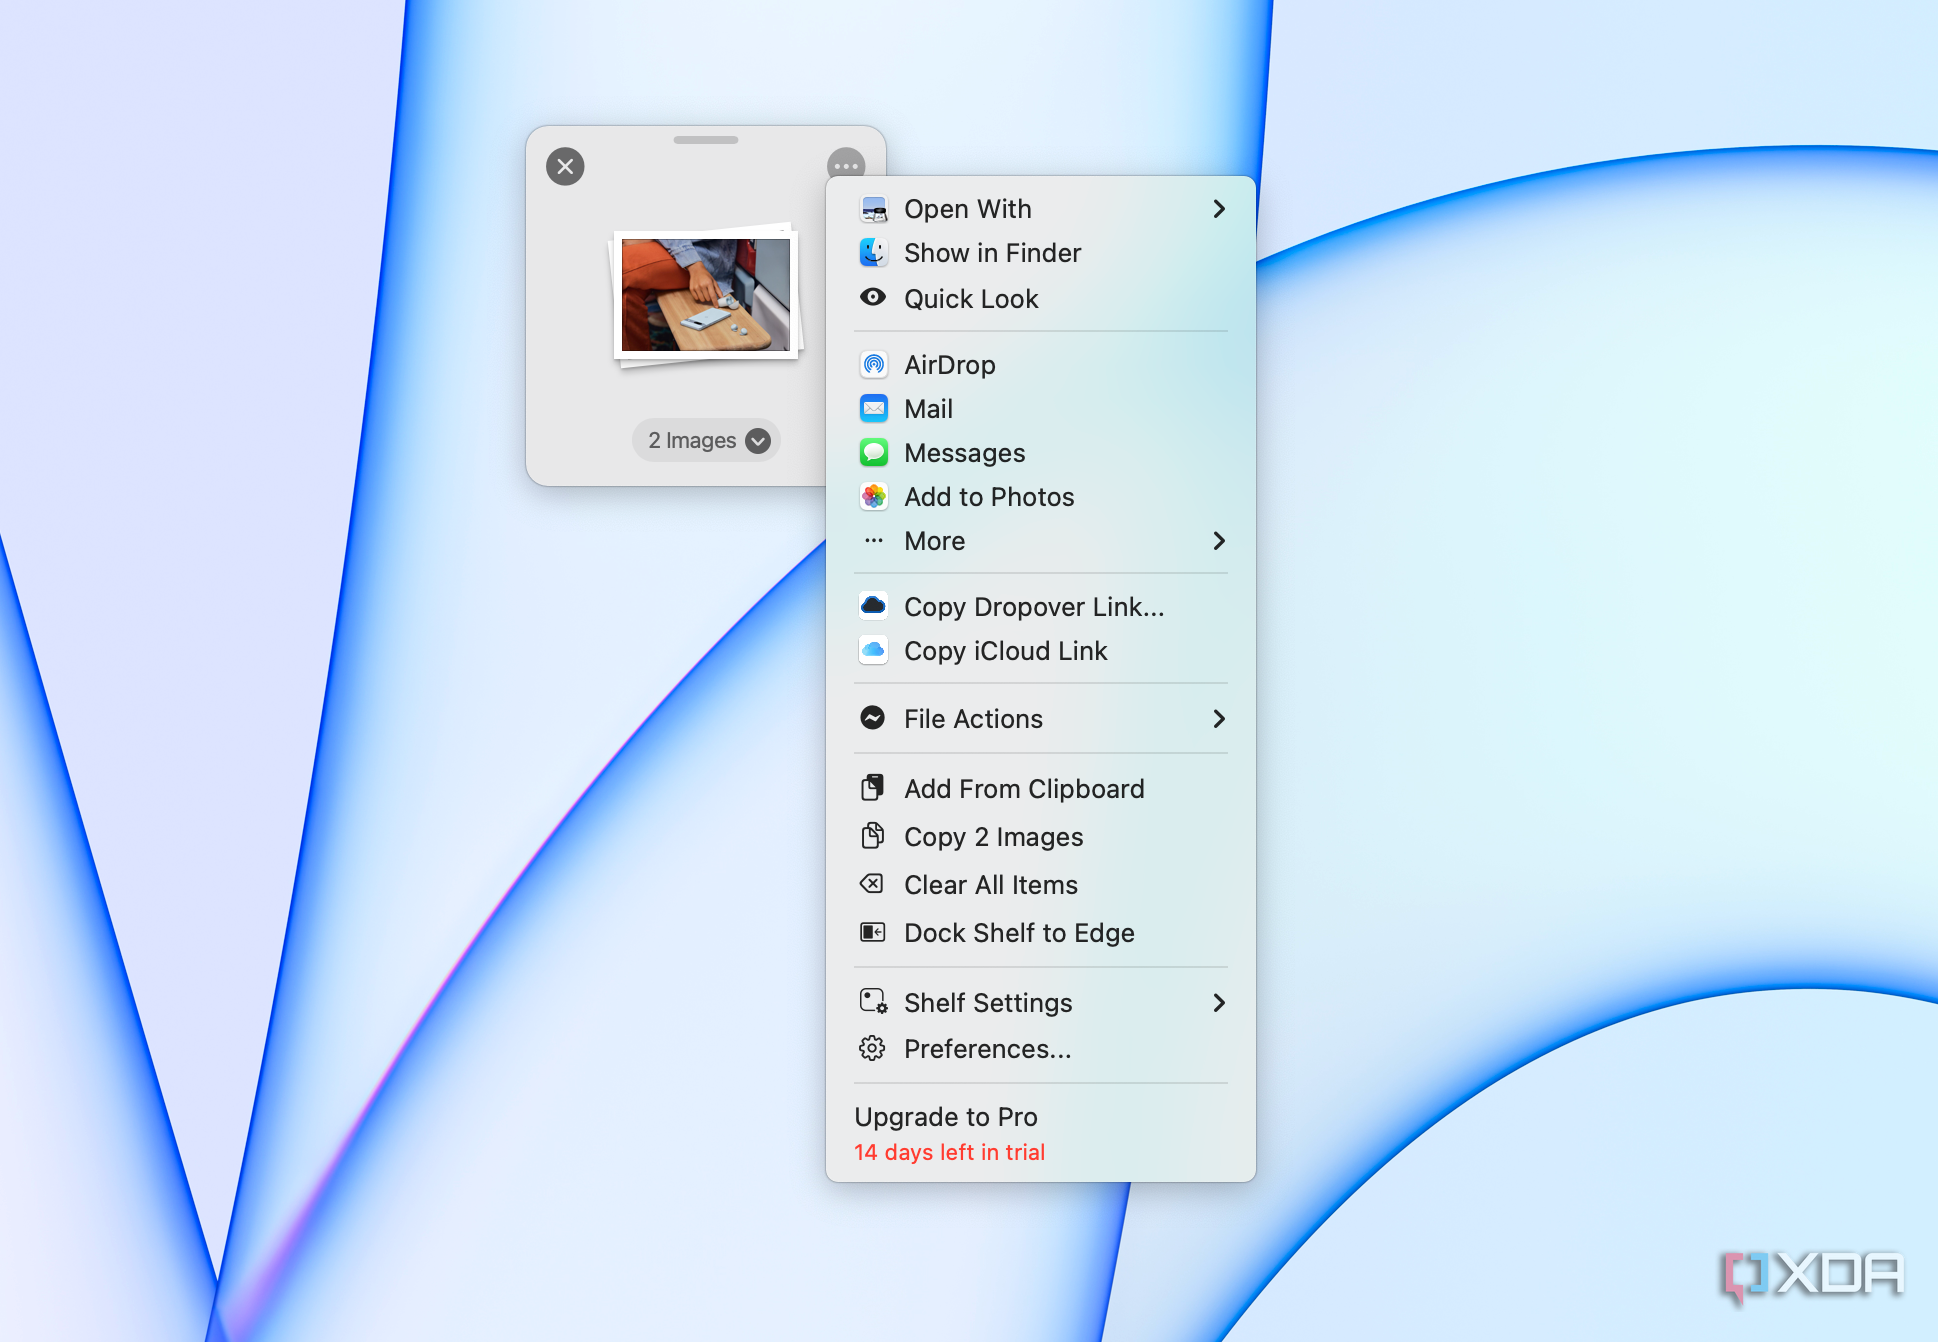Viewport: 1938px width, 1342px height.
Task: Click the Dock Shelf to Edge icon
Action: click(873, 932)
